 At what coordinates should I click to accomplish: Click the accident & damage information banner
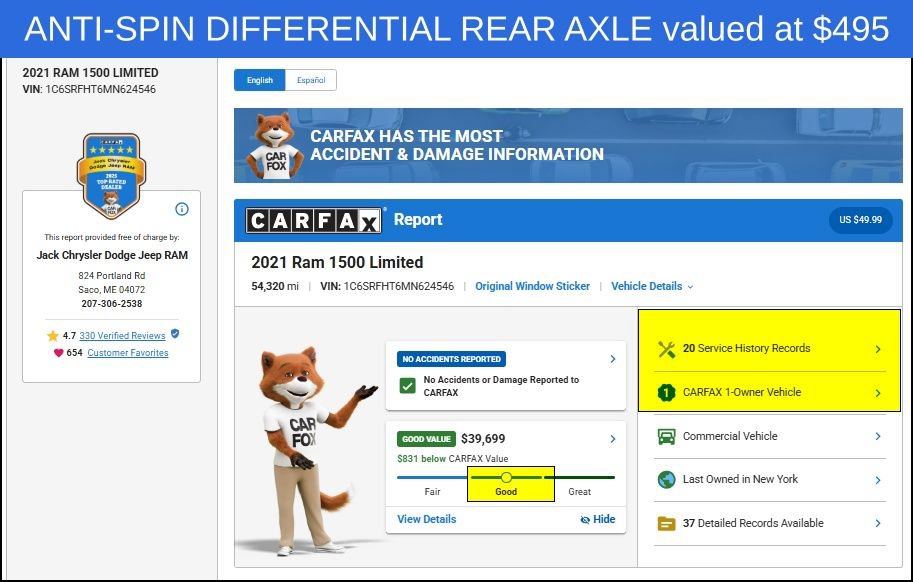click(x=568, y=146)
